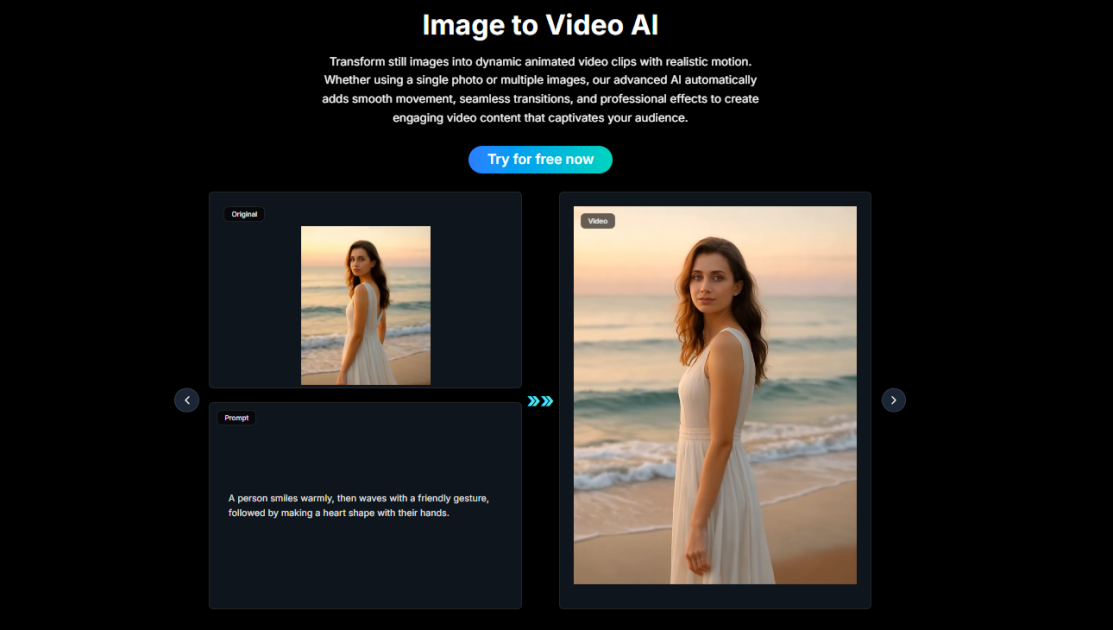
Task: Select the Video badge on the preview
Action: 597,220
